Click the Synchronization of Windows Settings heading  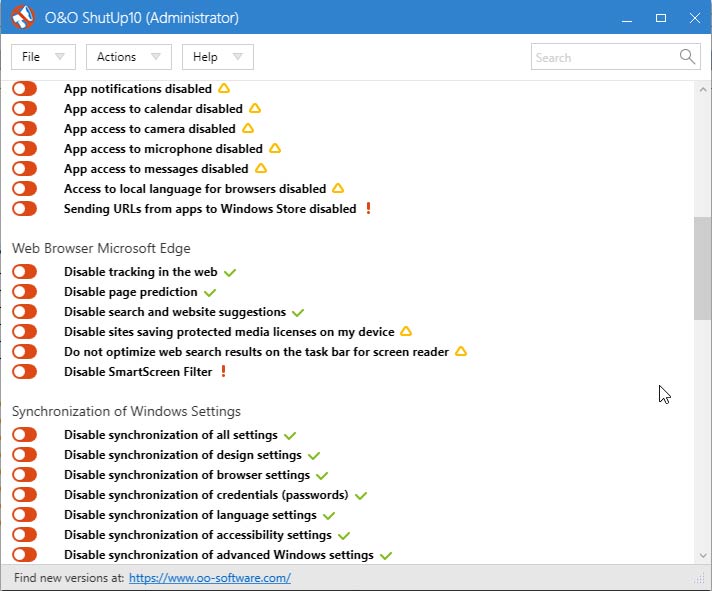[126, 411]
